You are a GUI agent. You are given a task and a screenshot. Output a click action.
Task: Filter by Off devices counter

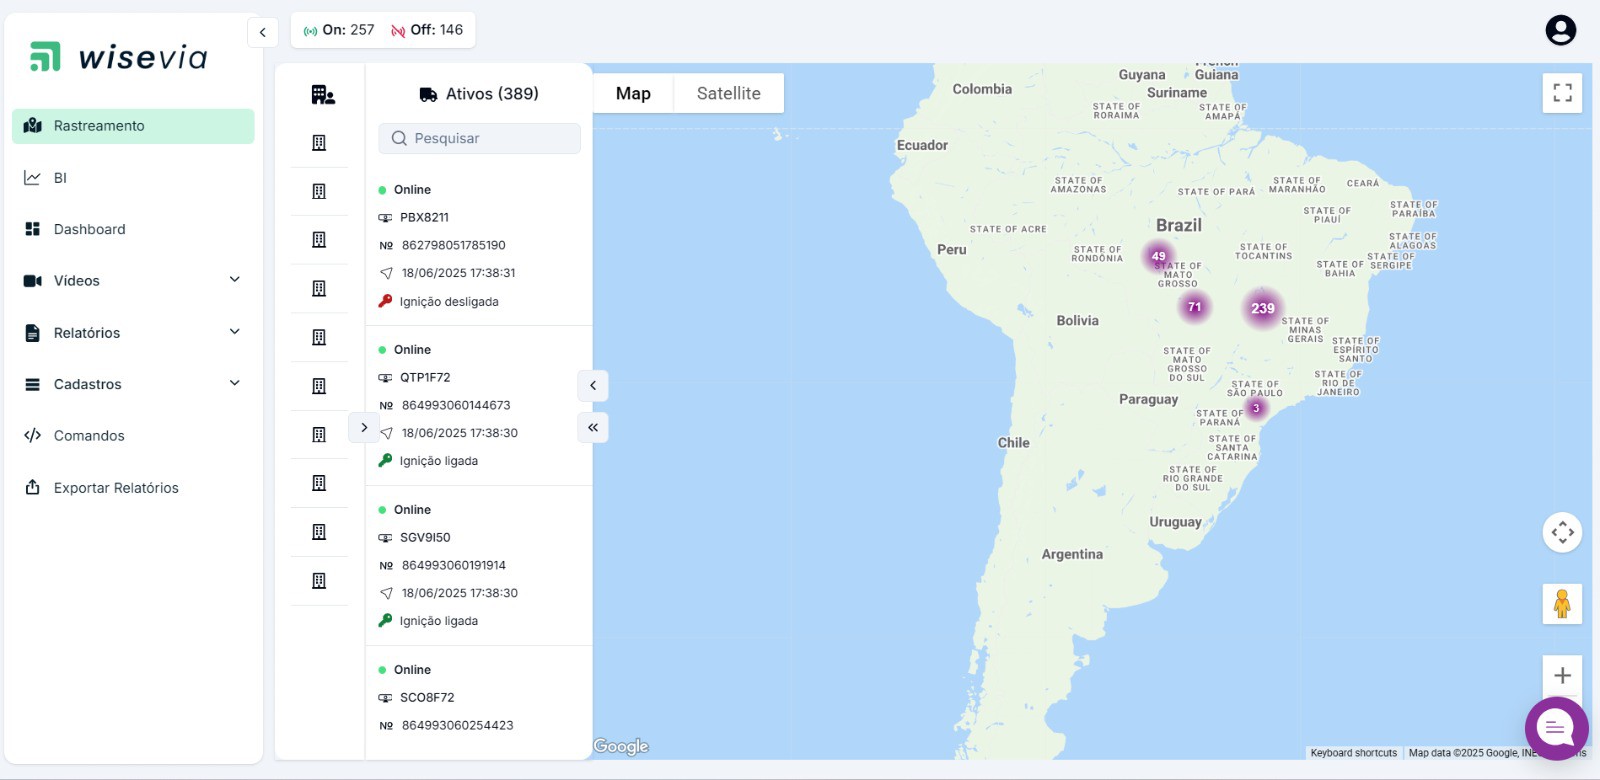click(427, 30)
